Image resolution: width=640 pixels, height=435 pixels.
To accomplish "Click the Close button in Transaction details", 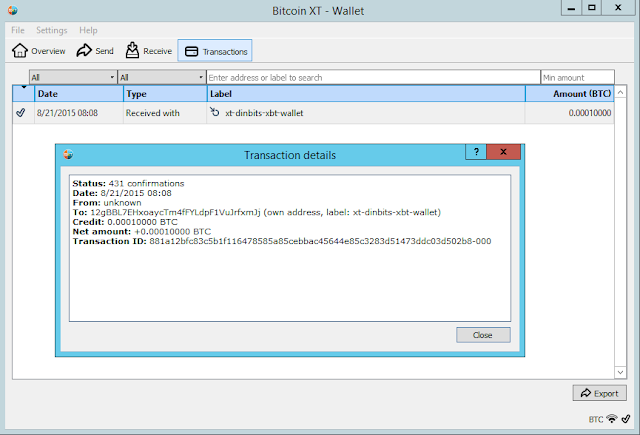I will [x=483, y=335].
